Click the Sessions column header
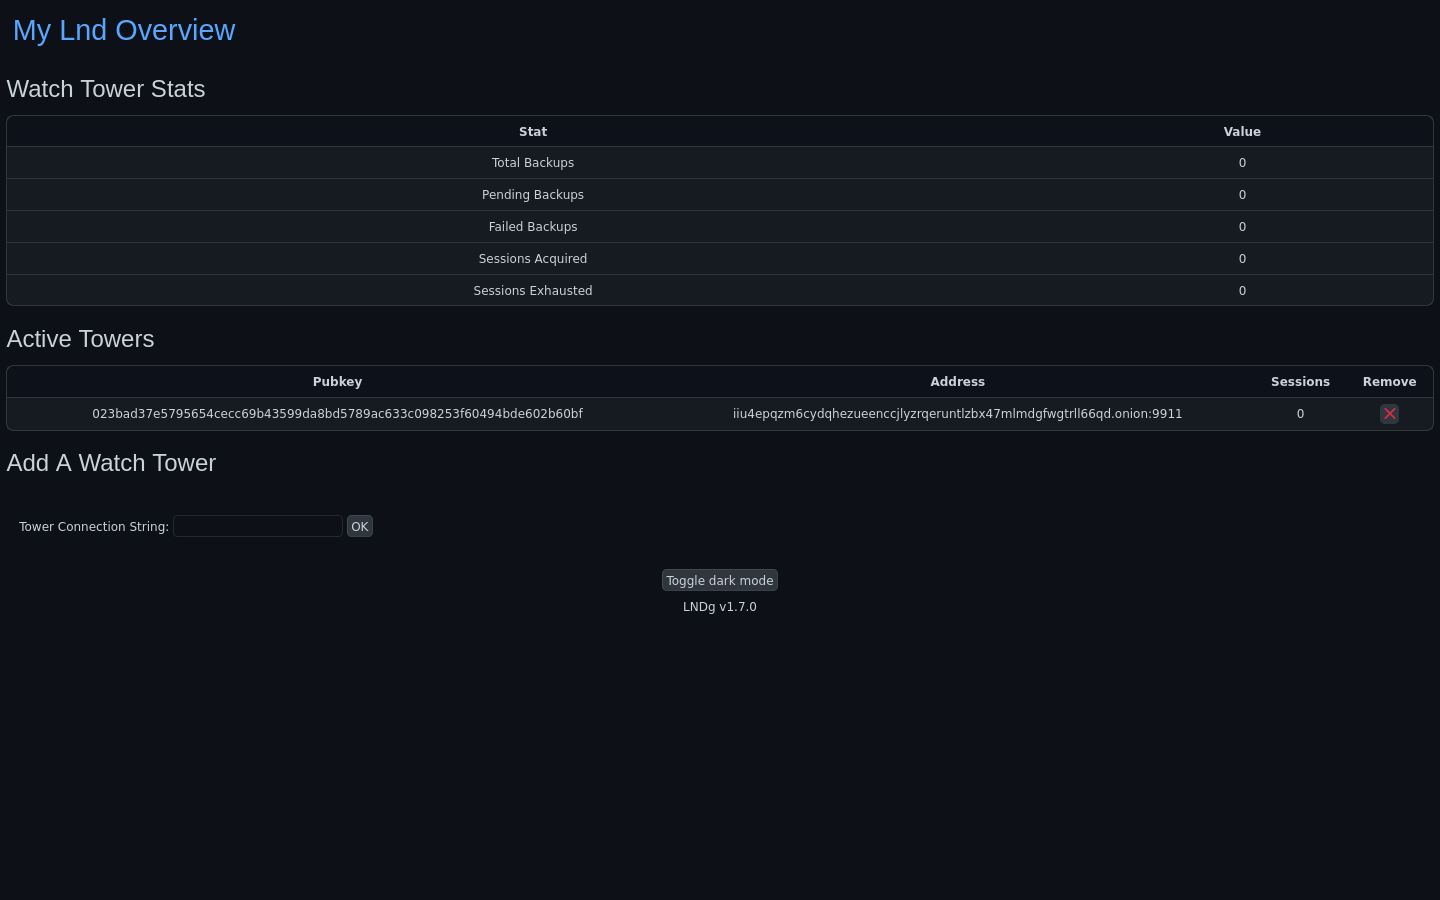Viewport: 1440px width, 900px height. point(1300,382)
